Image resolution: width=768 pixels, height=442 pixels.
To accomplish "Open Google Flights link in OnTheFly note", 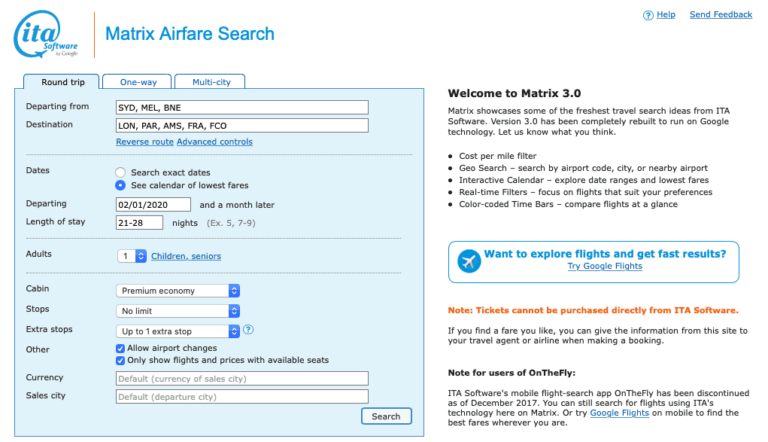I will [x=619, y=413].
